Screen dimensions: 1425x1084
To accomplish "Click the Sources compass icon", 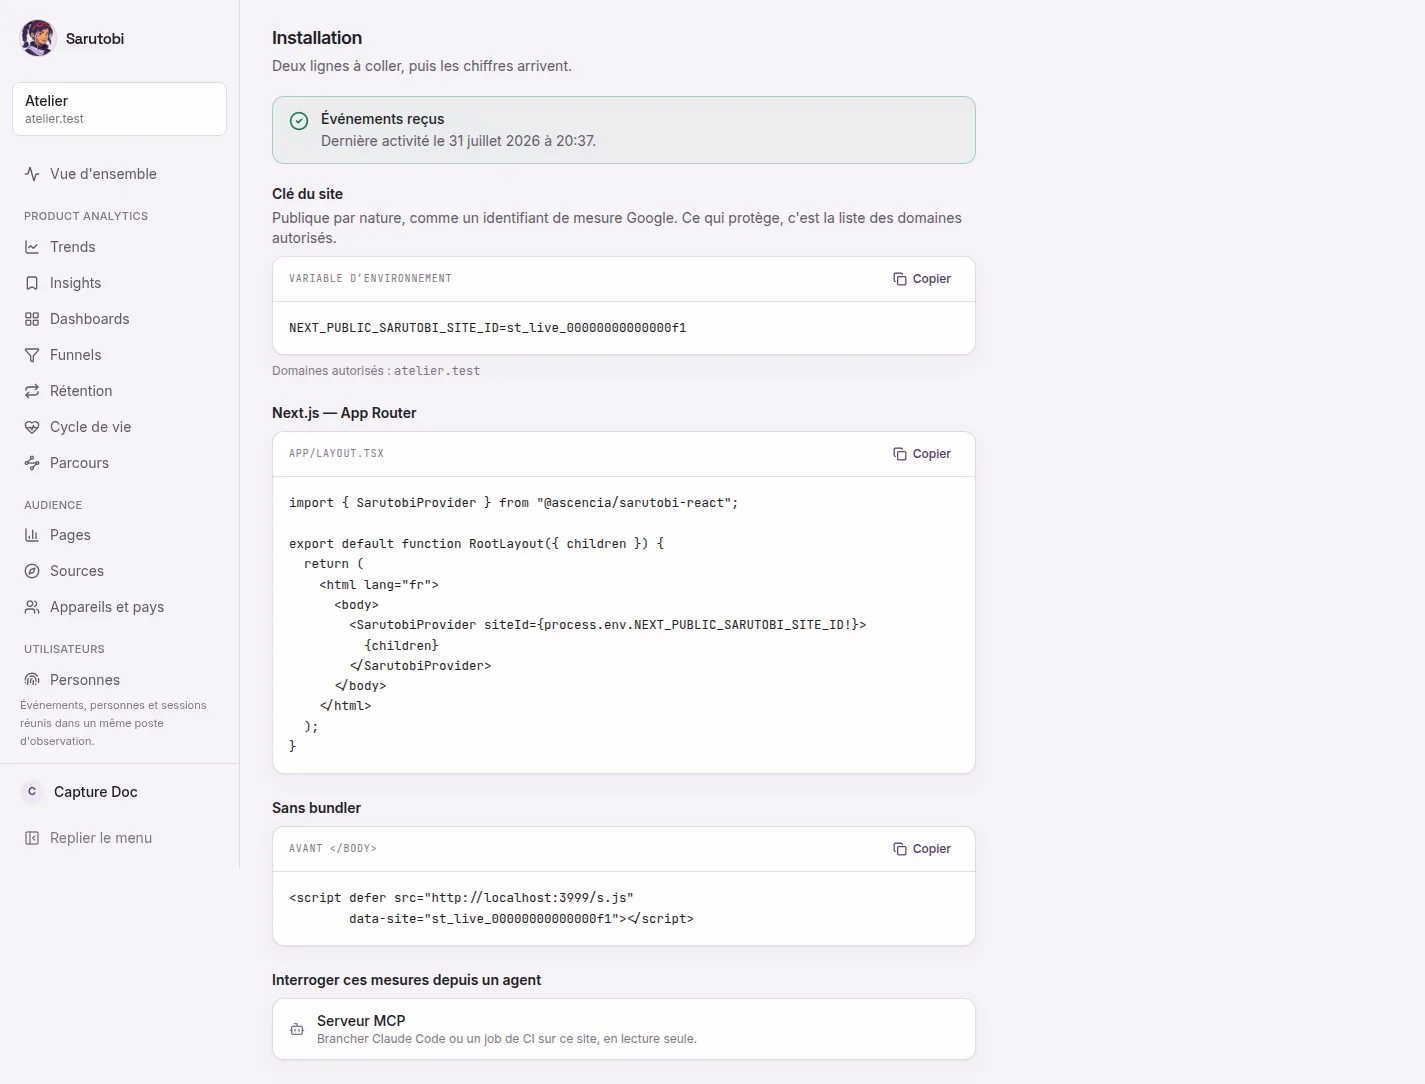I will (32, 571).
